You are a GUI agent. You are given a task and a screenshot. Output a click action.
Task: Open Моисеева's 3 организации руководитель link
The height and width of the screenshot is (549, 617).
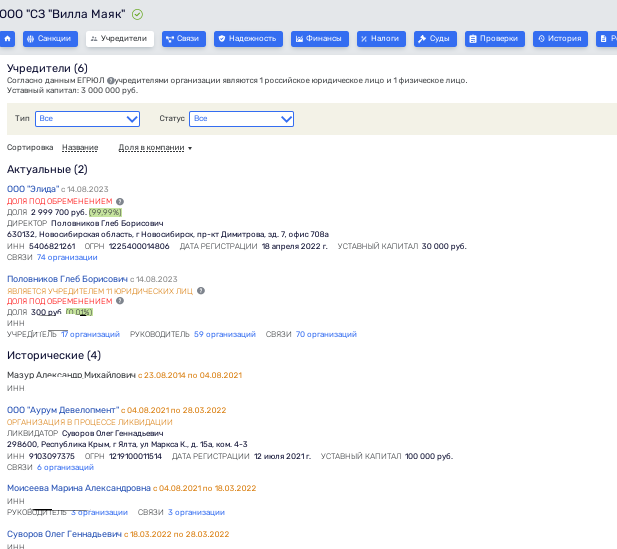pyautogui.click(x=99, y=512)
